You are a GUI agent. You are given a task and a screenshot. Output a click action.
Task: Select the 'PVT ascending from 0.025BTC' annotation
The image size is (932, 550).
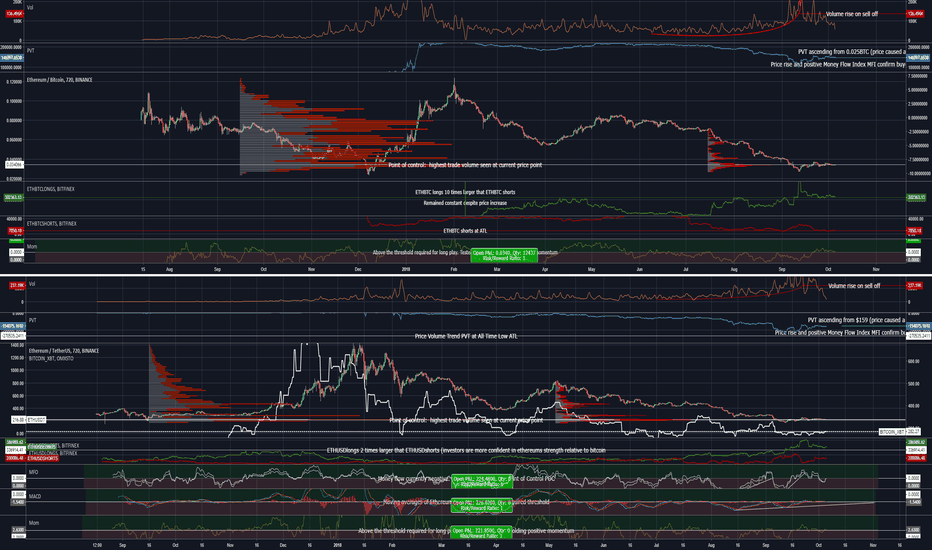[x=851, y=52]
